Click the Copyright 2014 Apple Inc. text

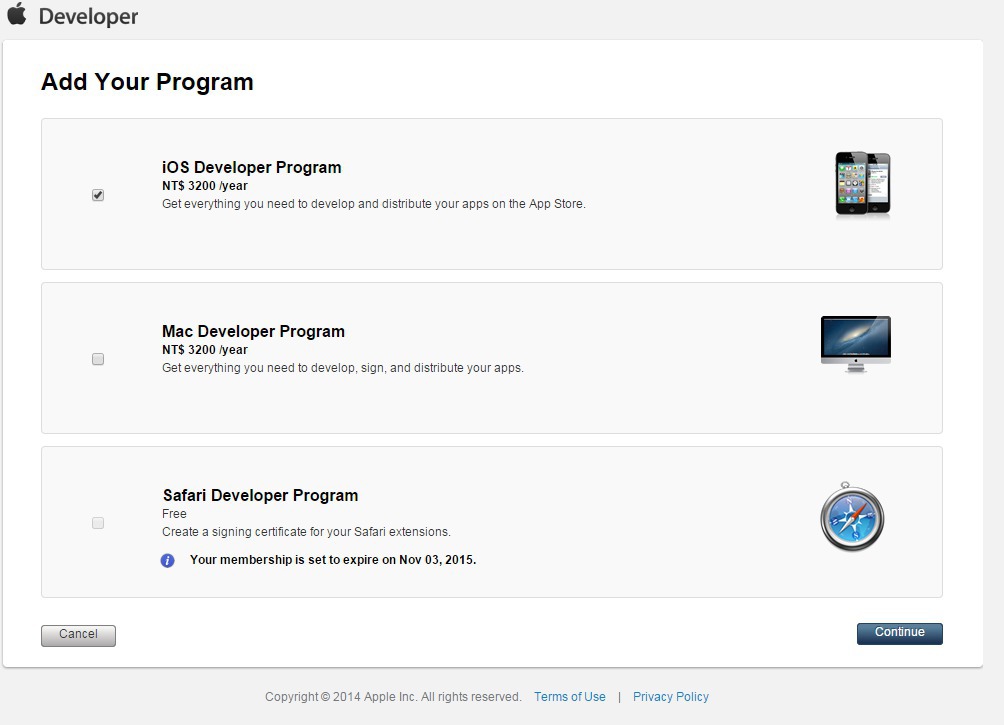[x=393, y=697]
